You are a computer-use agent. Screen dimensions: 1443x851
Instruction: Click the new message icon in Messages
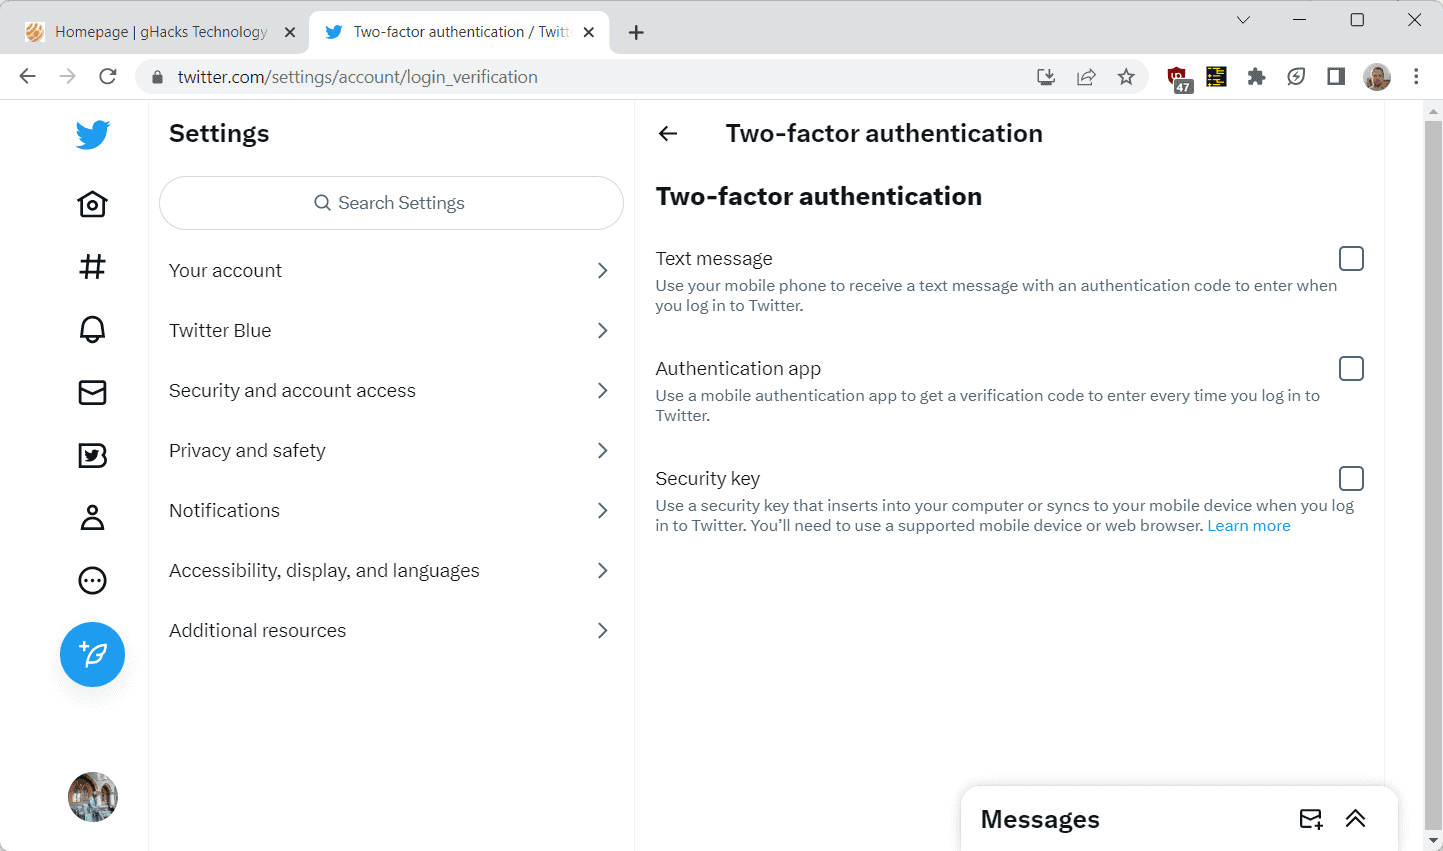click(1310, 818)
